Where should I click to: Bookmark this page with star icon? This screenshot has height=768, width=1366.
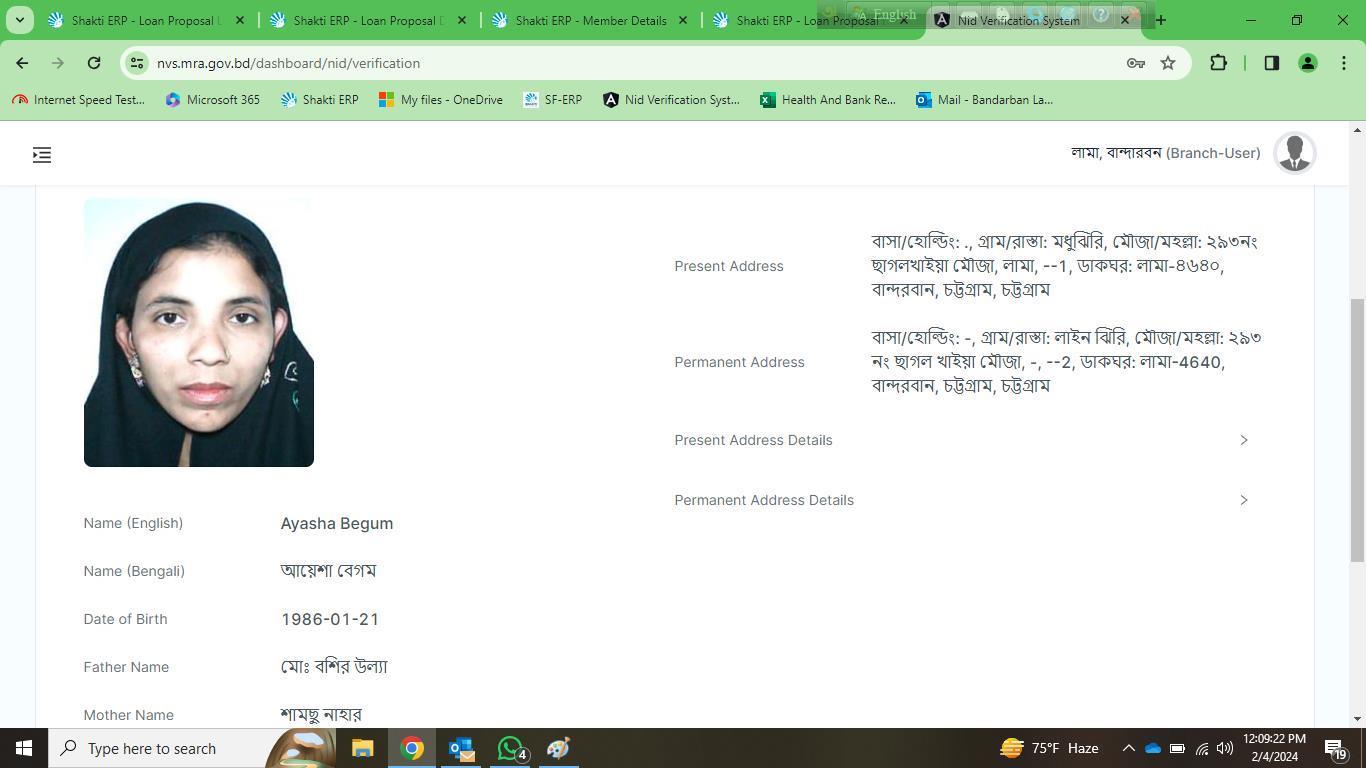coord(1168,63)
